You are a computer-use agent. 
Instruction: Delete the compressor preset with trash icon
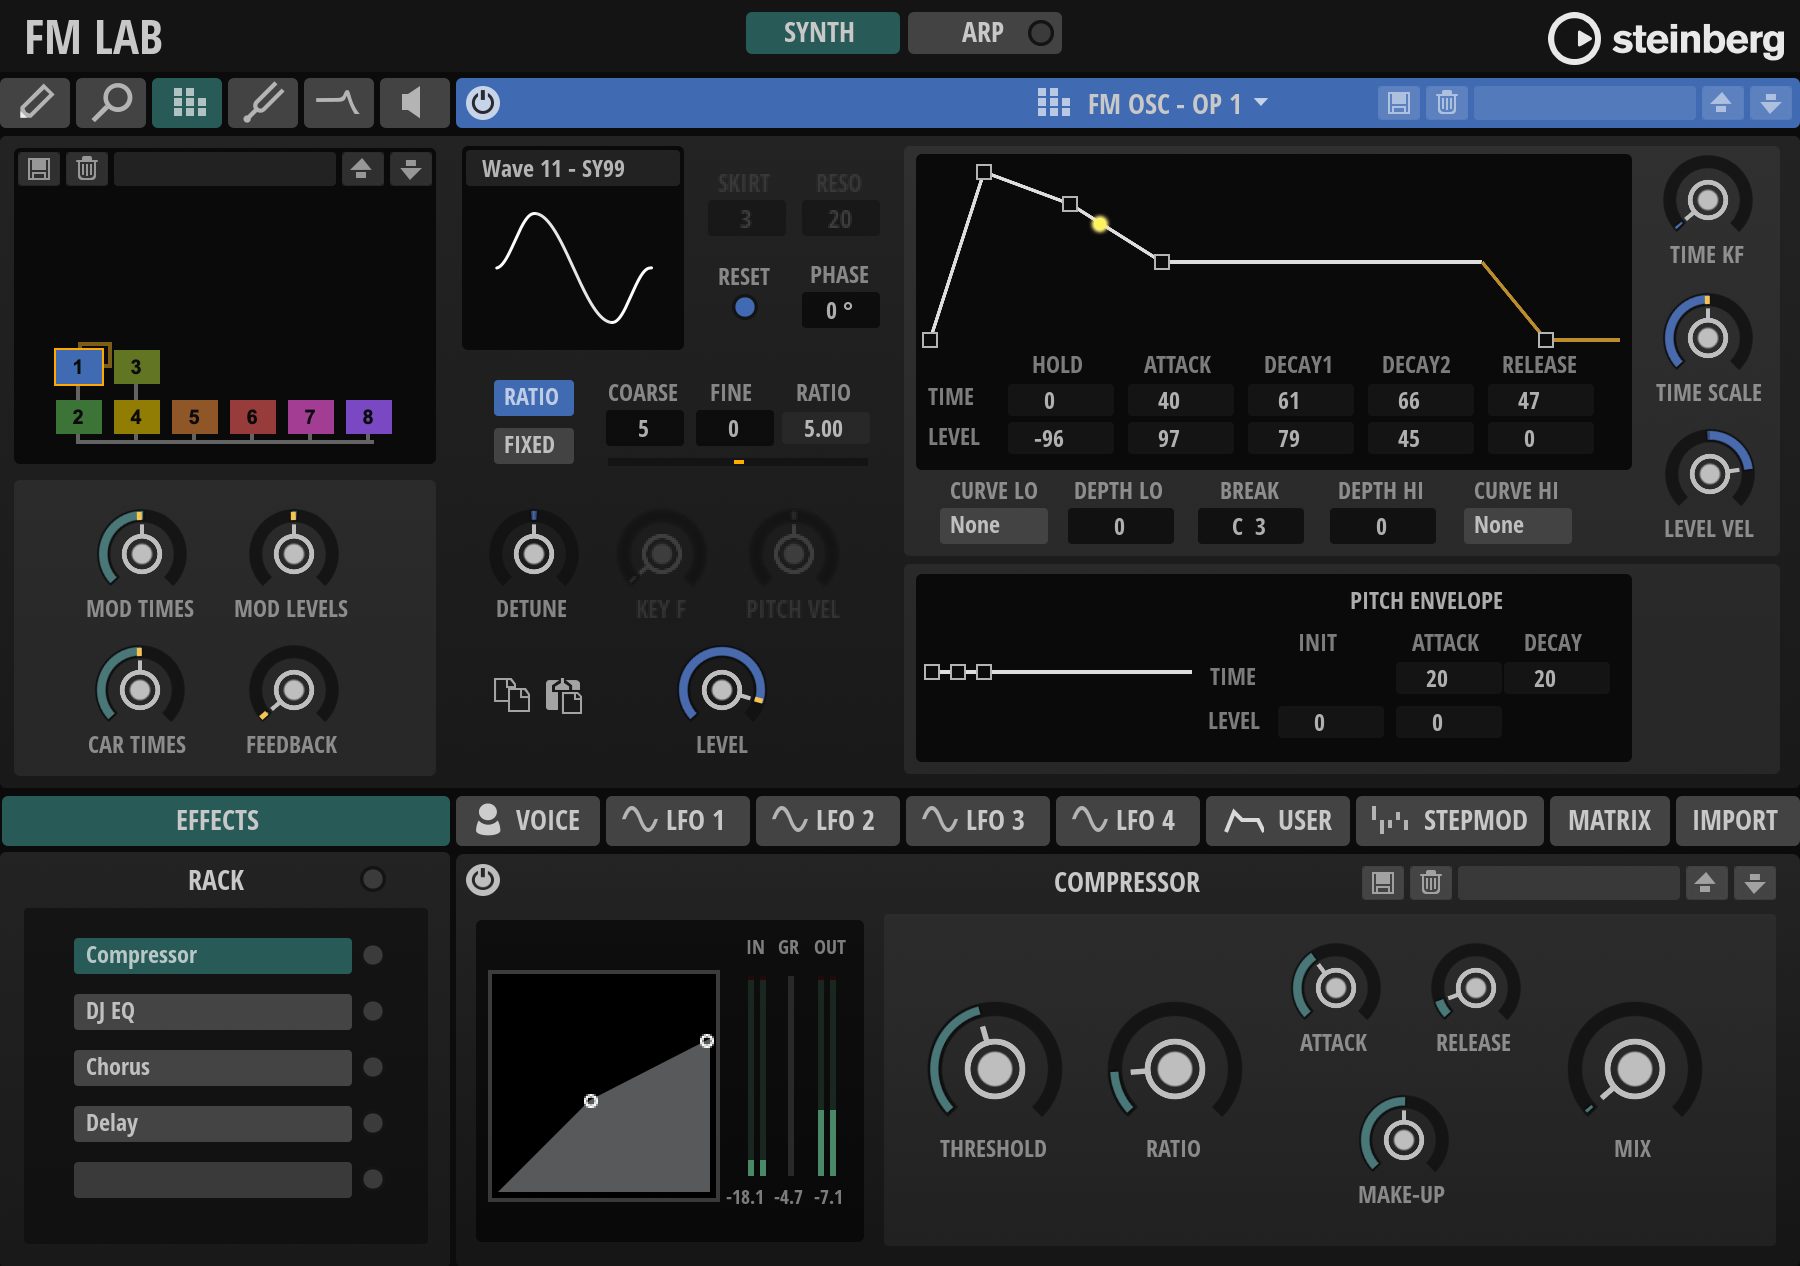click(x=1431, y=882)
